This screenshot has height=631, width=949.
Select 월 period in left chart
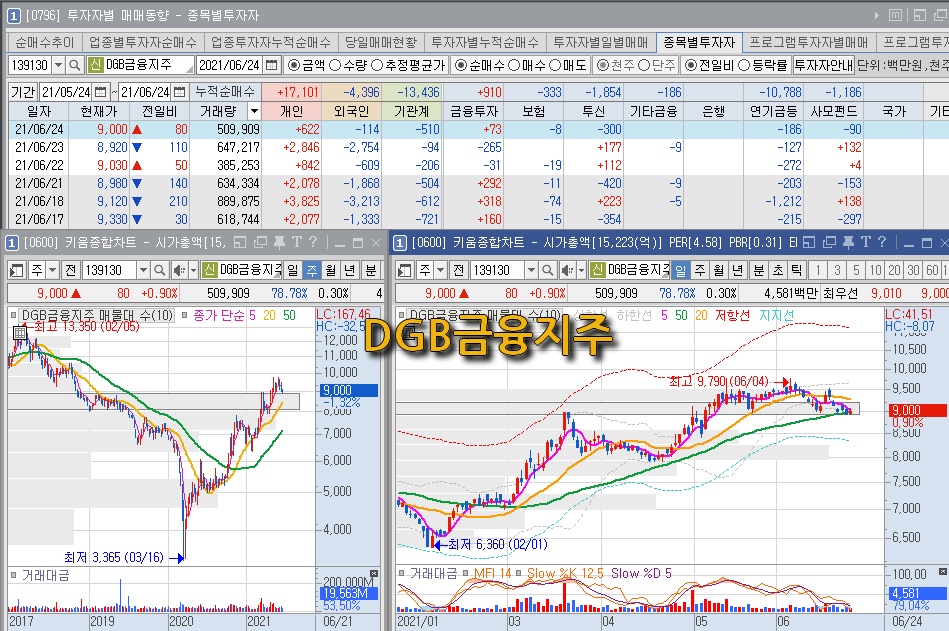coord(330,270)
